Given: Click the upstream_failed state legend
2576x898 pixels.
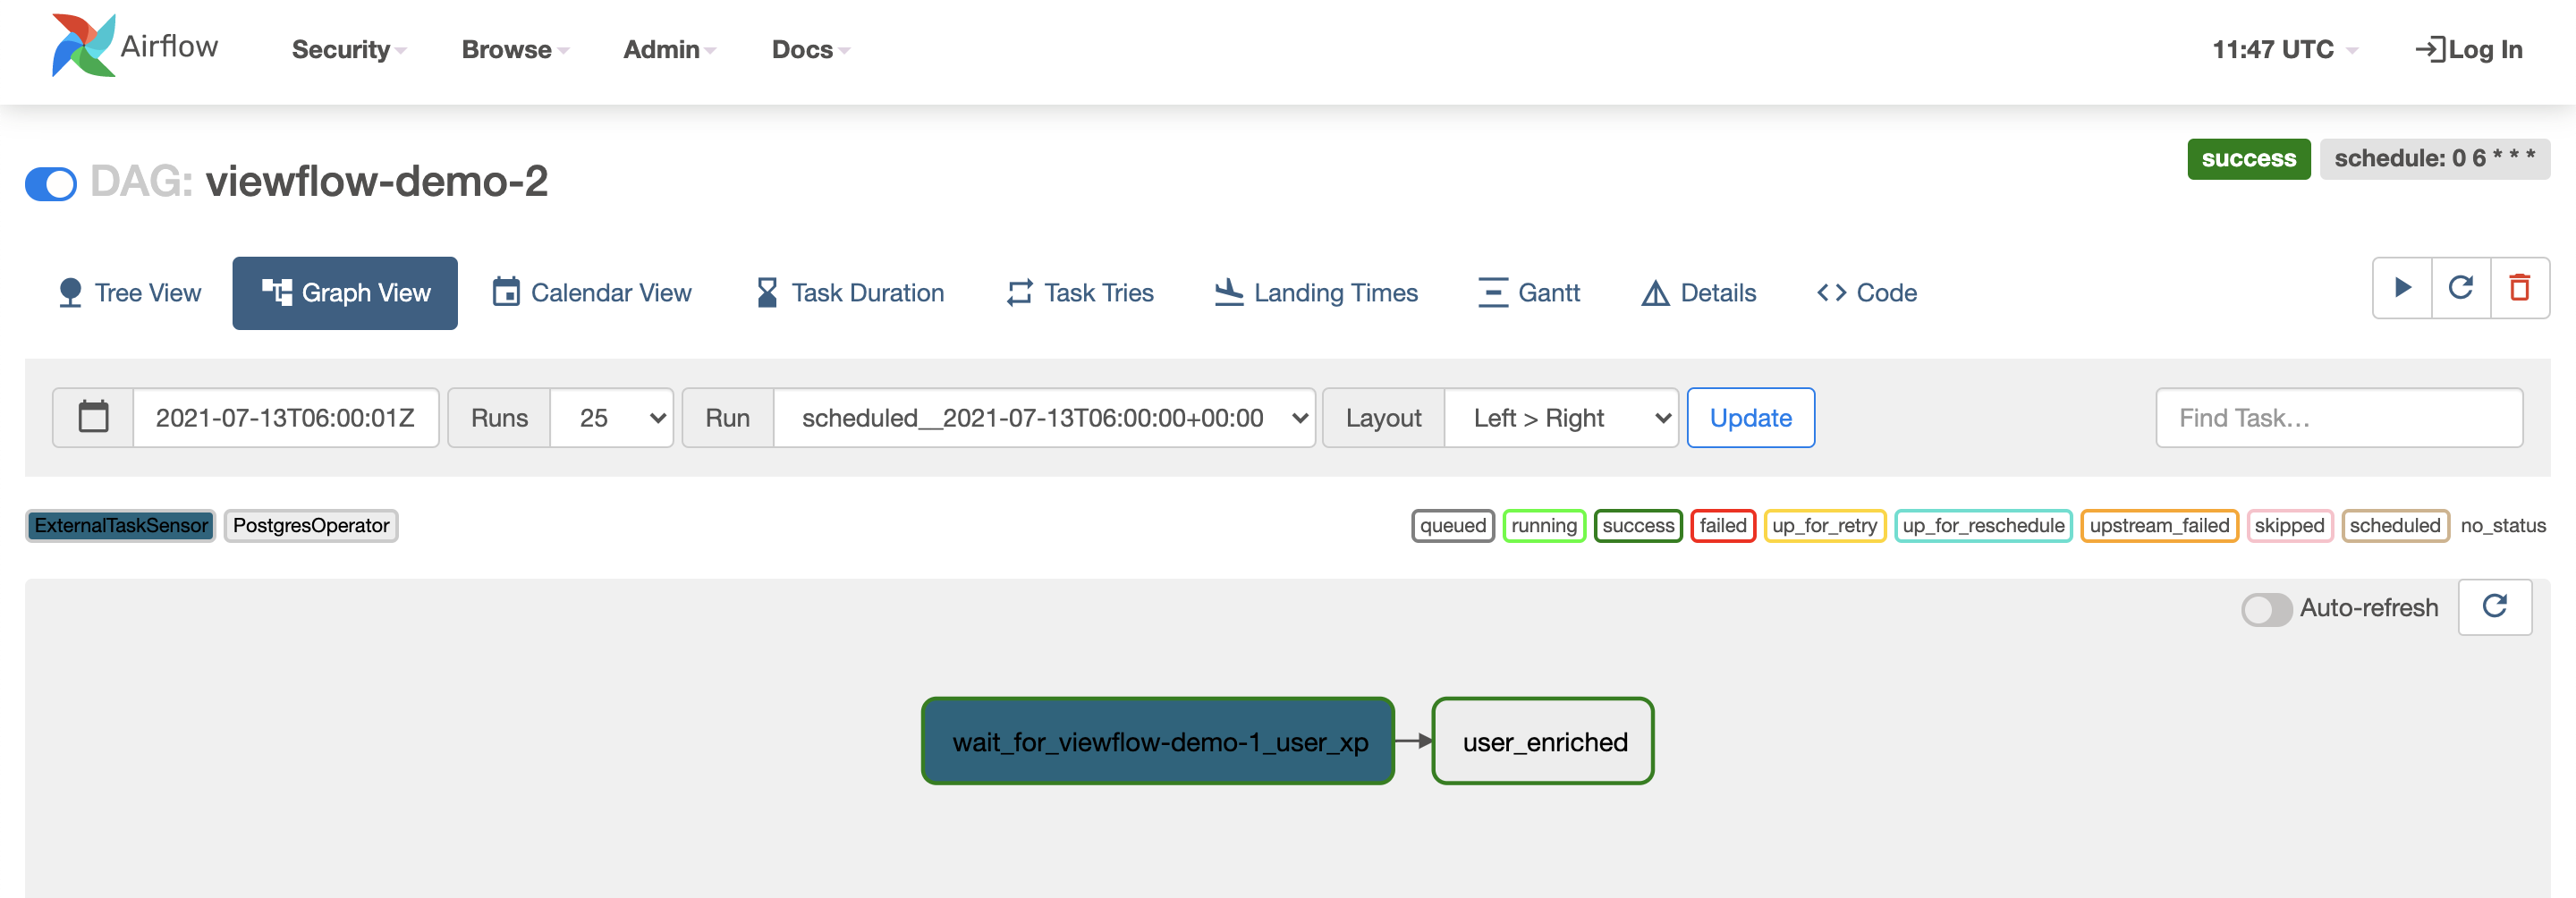Looking at the screenshot, I should (x=2158, y=525).
